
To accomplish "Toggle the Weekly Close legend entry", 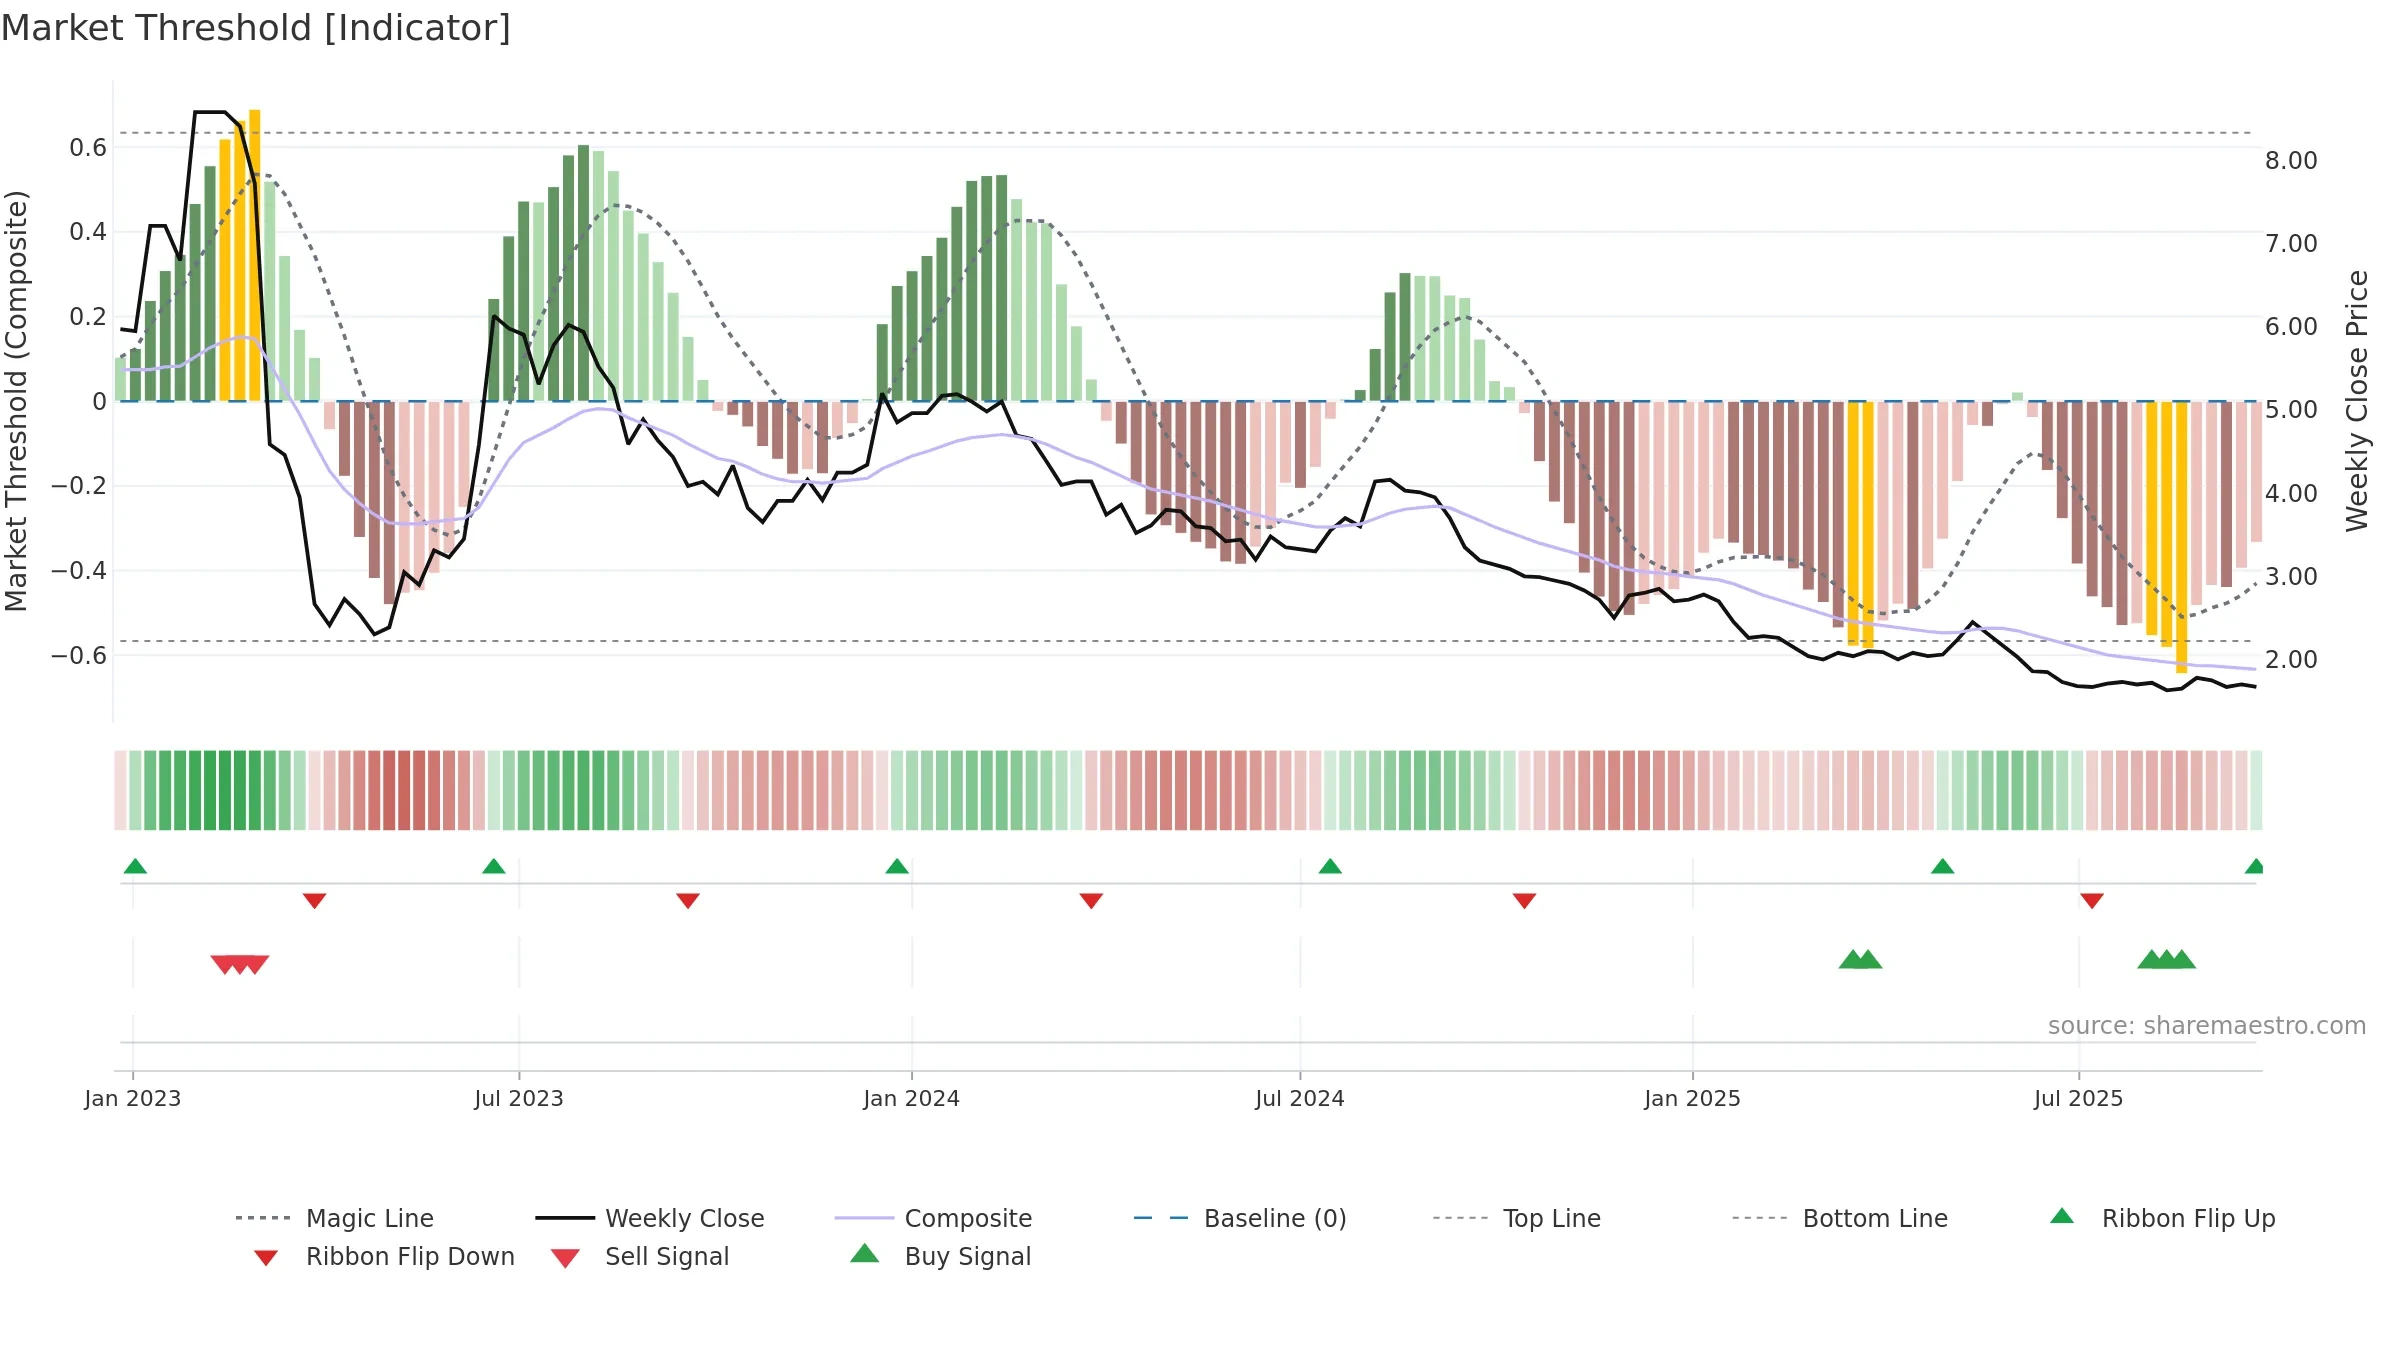I will click(x=650, y=1218).
